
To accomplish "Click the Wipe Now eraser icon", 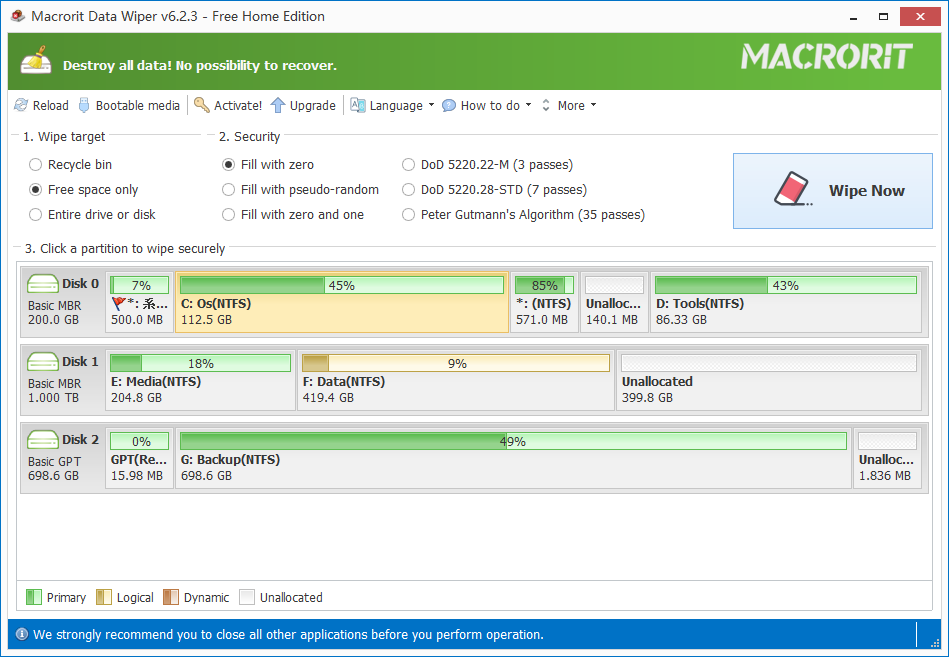I will pos(793,189).
